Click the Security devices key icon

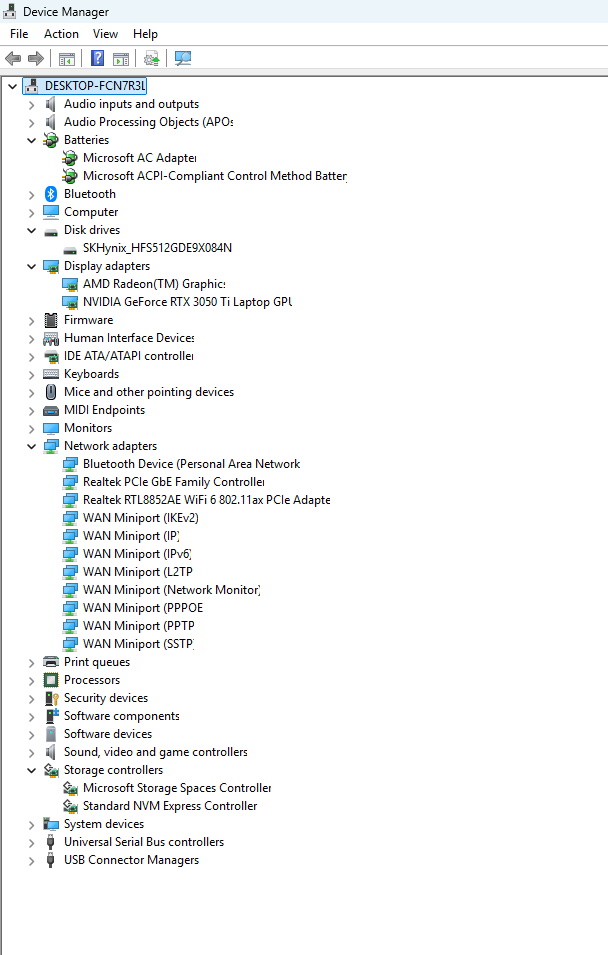click(x=51, y=699)
